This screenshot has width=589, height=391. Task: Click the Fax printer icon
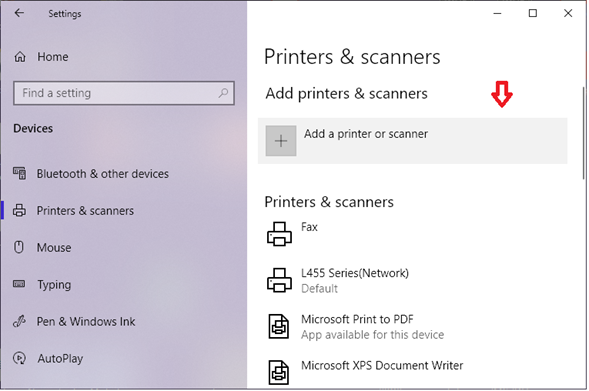[x=279, y=234]
